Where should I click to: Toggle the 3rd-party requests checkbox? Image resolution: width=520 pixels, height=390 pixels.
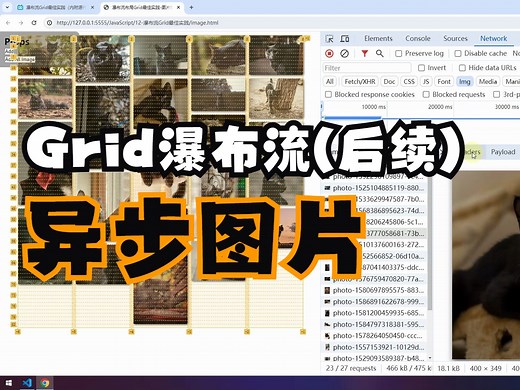coord(496,95)
